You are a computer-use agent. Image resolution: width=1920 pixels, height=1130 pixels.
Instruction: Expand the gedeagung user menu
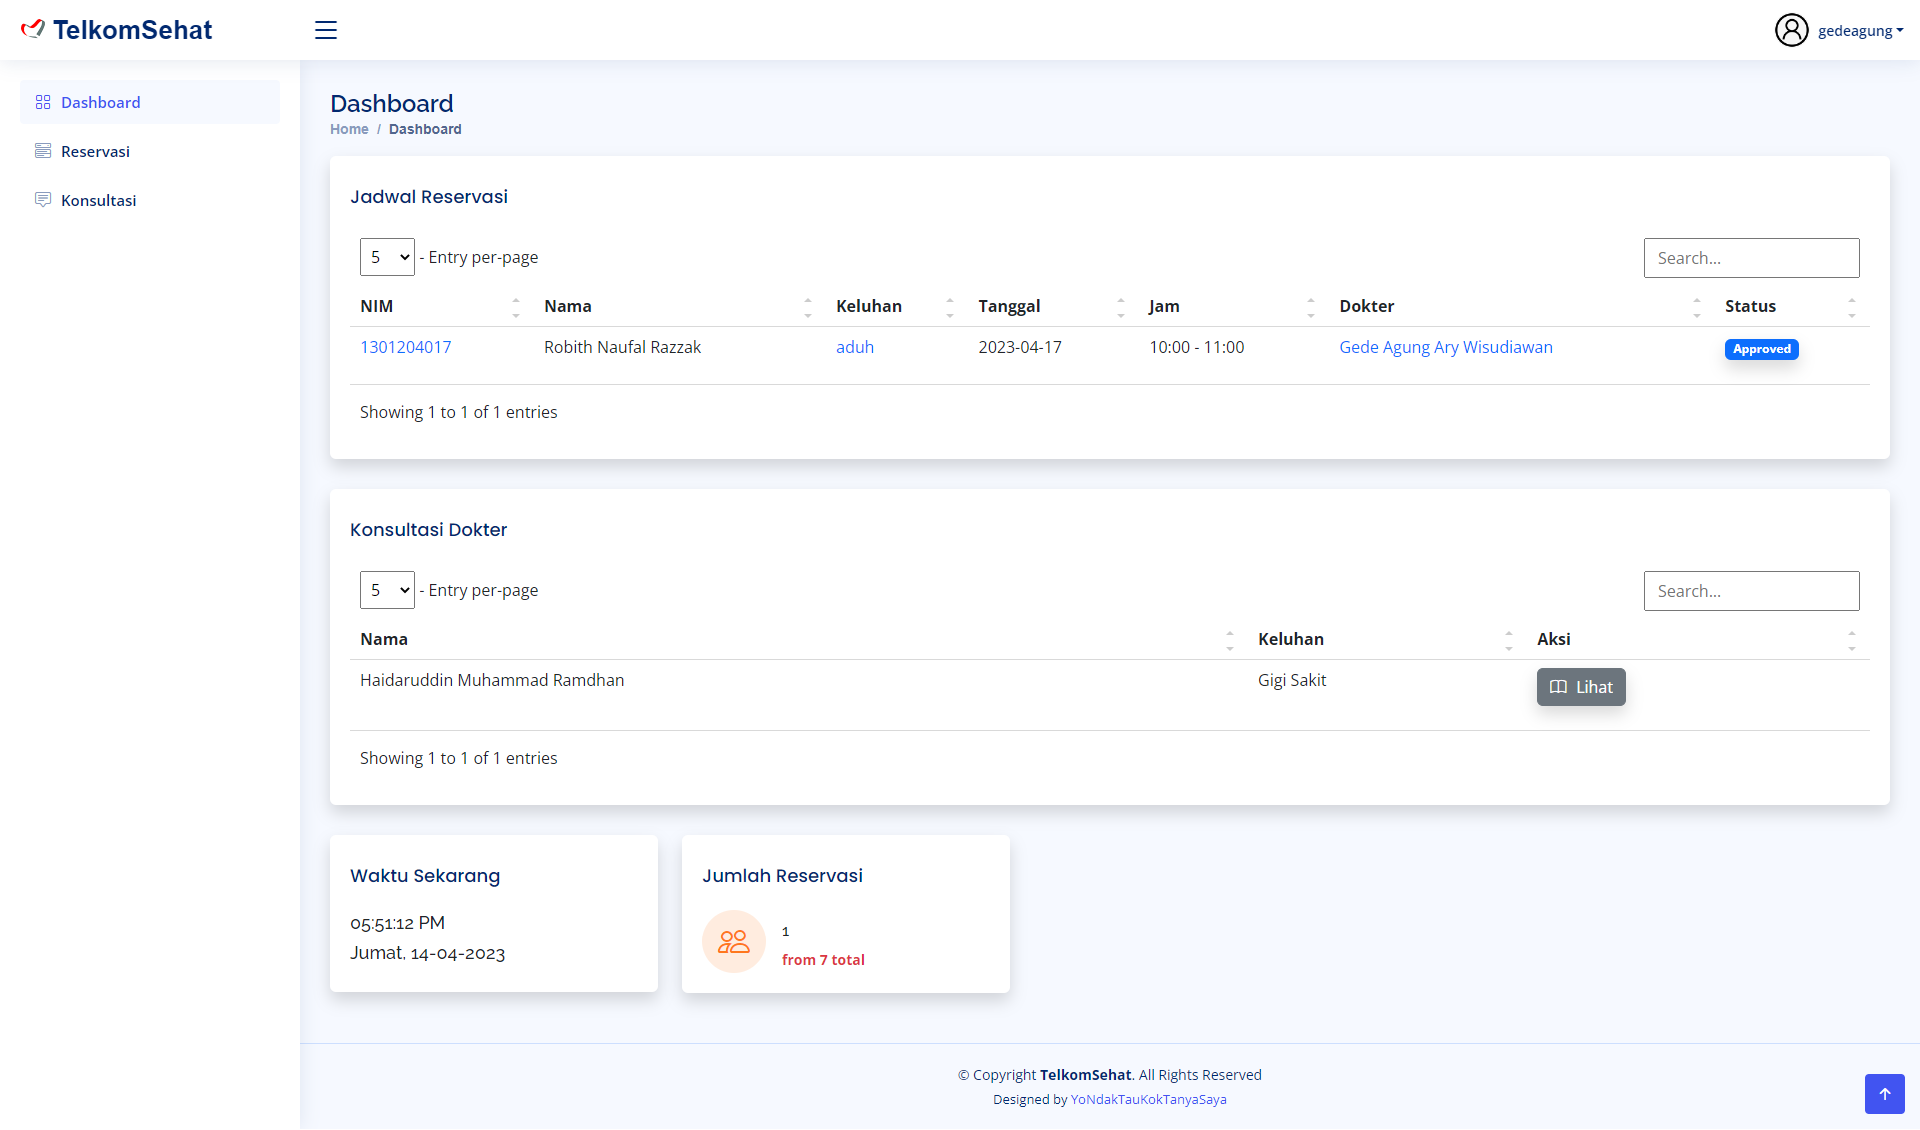[x=1860, y=31]
